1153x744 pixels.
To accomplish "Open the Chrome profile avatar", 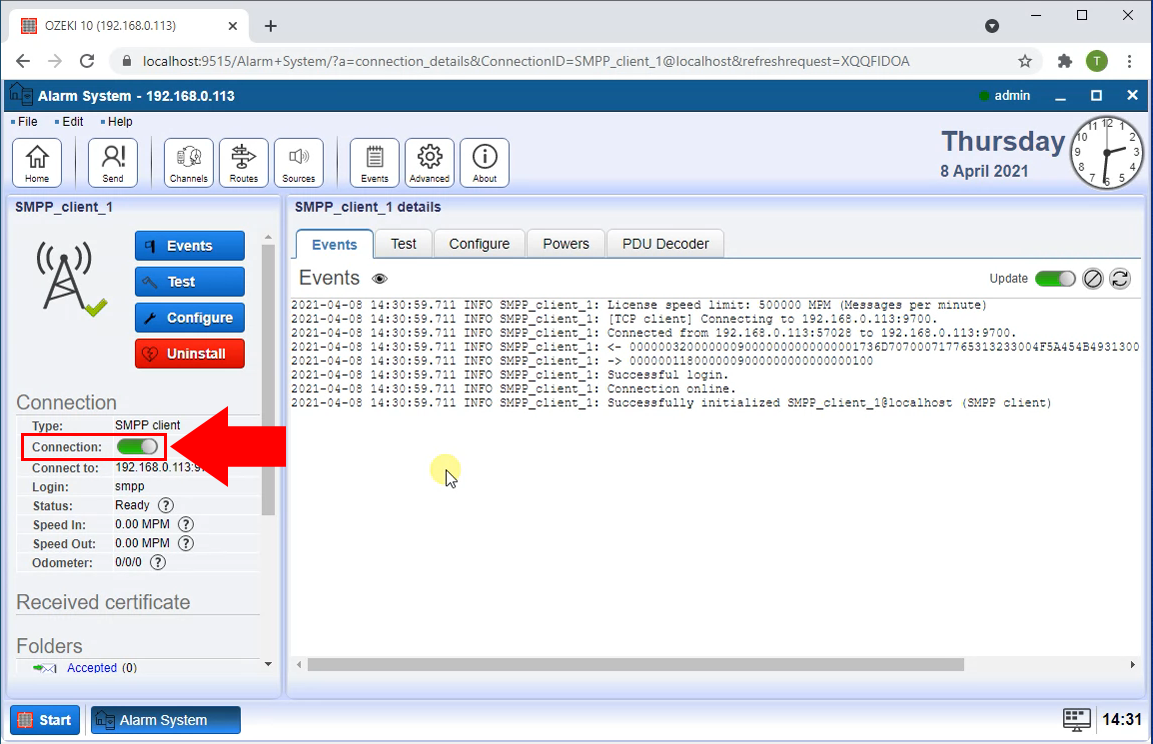I will (1096, 61).
